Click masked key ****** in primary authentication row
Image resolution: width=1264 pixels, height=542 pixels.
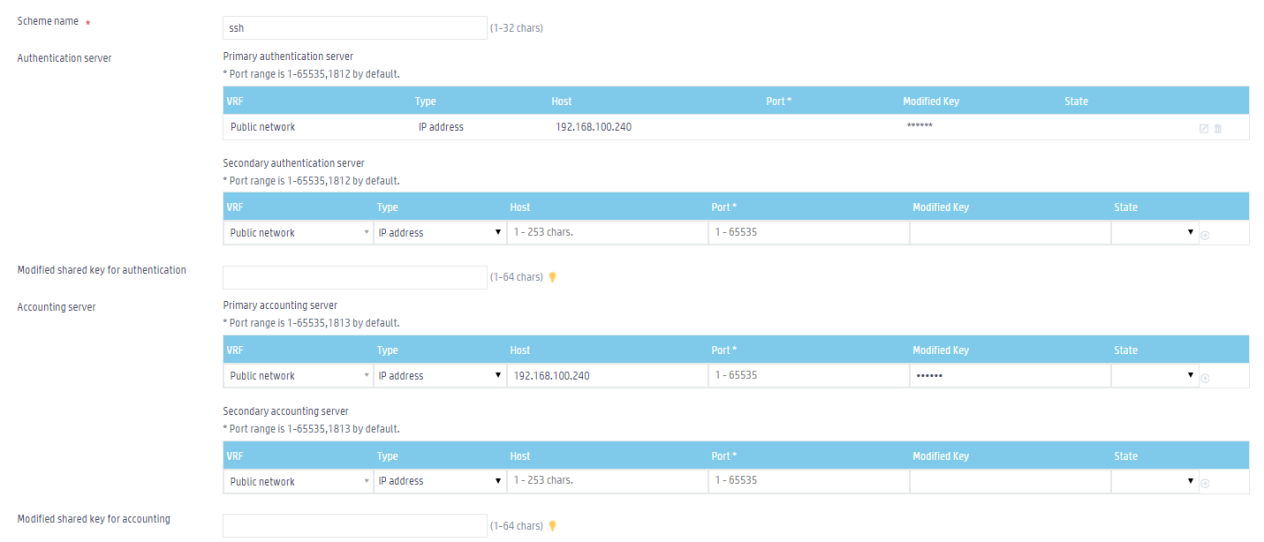(920, 127)
